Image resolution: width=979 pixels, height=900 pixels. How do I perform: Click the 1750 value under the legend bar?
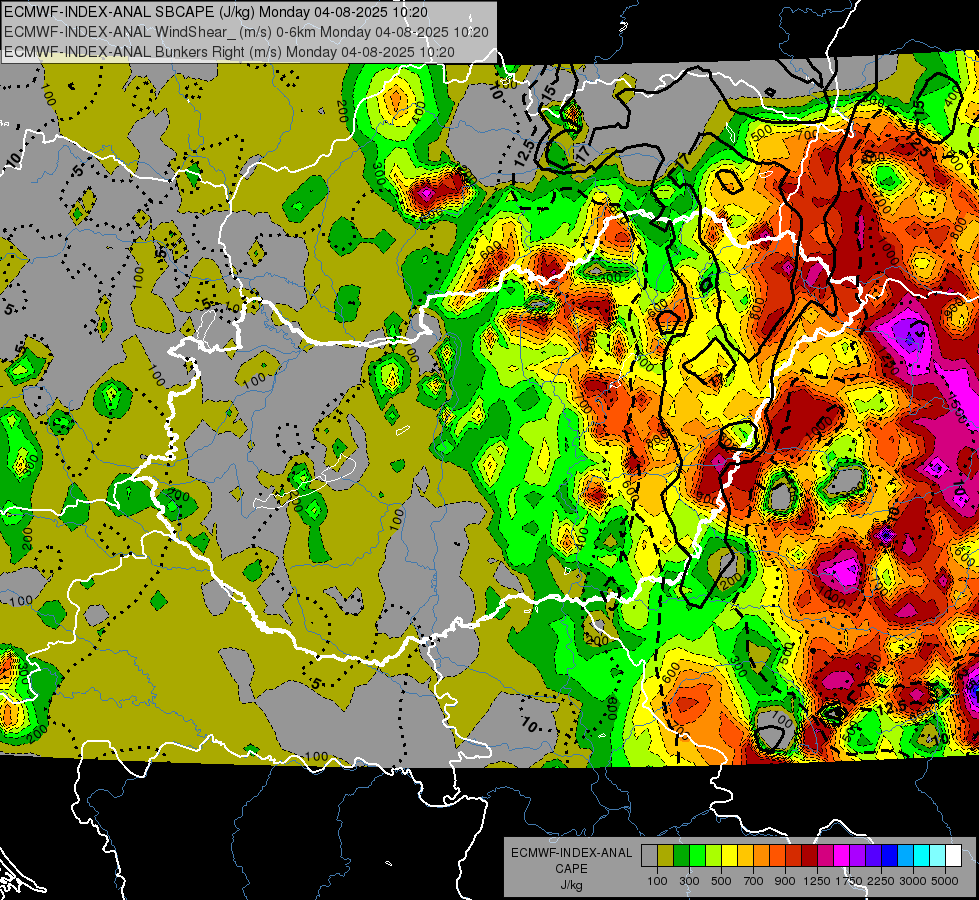click(x=849, y=881)
